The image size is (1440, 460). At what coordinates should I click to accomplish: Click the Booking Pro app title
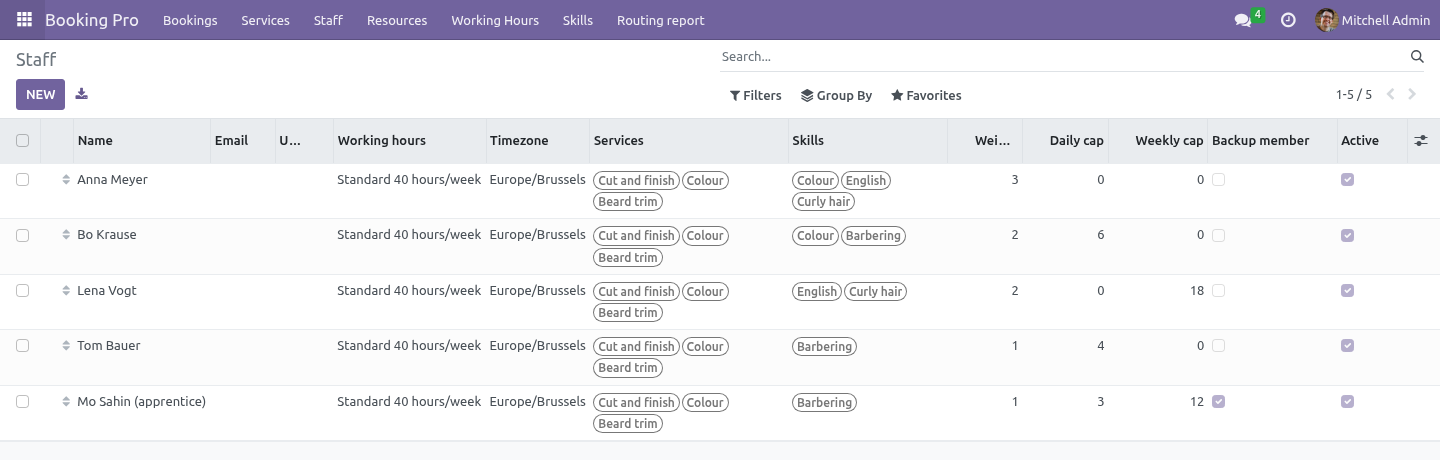click(x=92, y=20)
